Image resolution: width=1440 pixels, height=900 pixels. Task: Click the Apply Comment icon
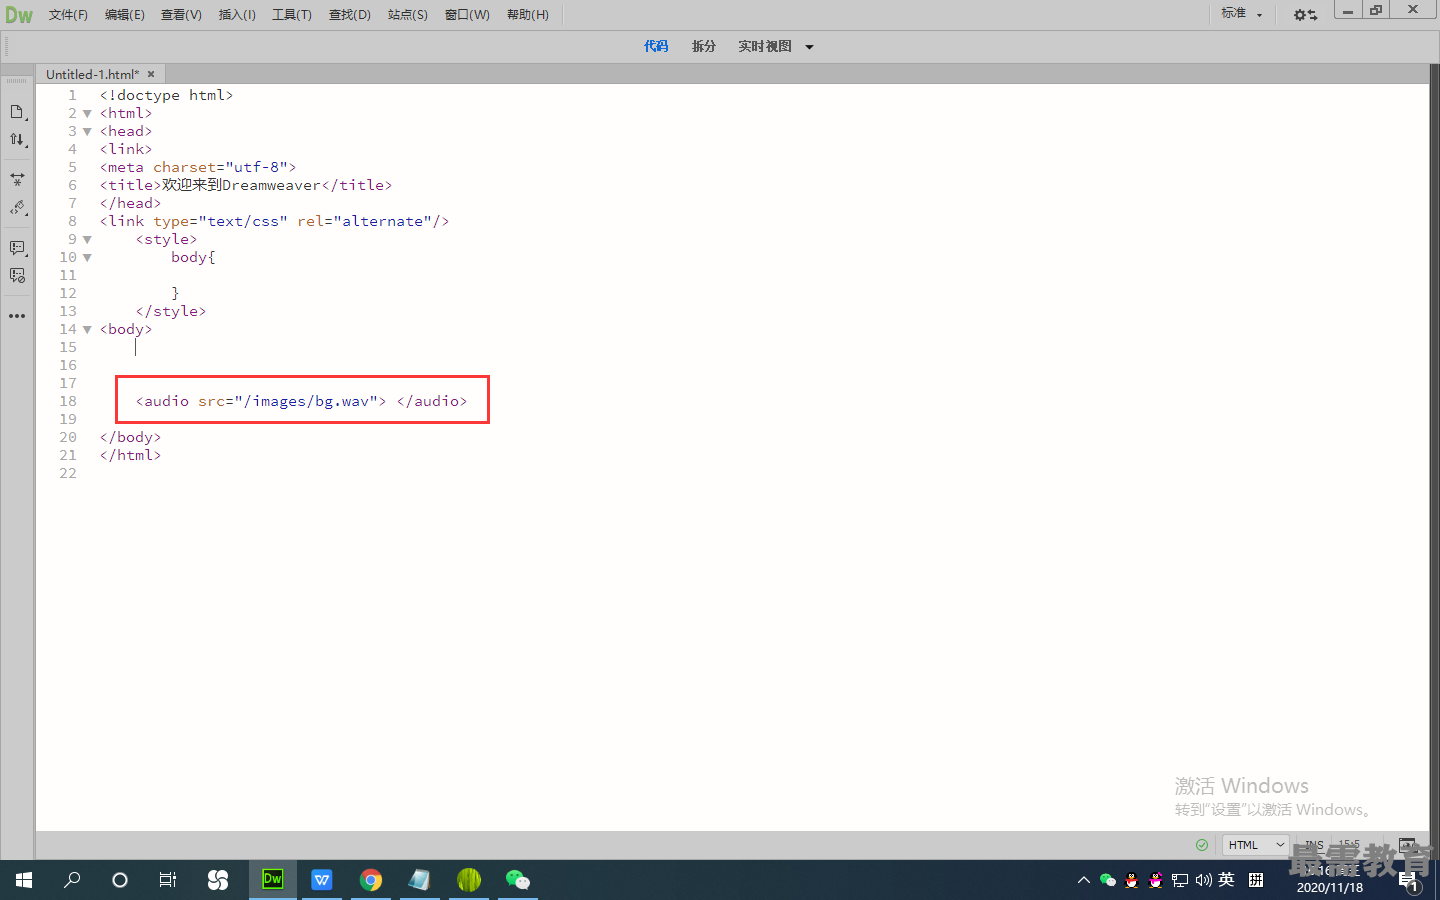(x=17, y=247)
